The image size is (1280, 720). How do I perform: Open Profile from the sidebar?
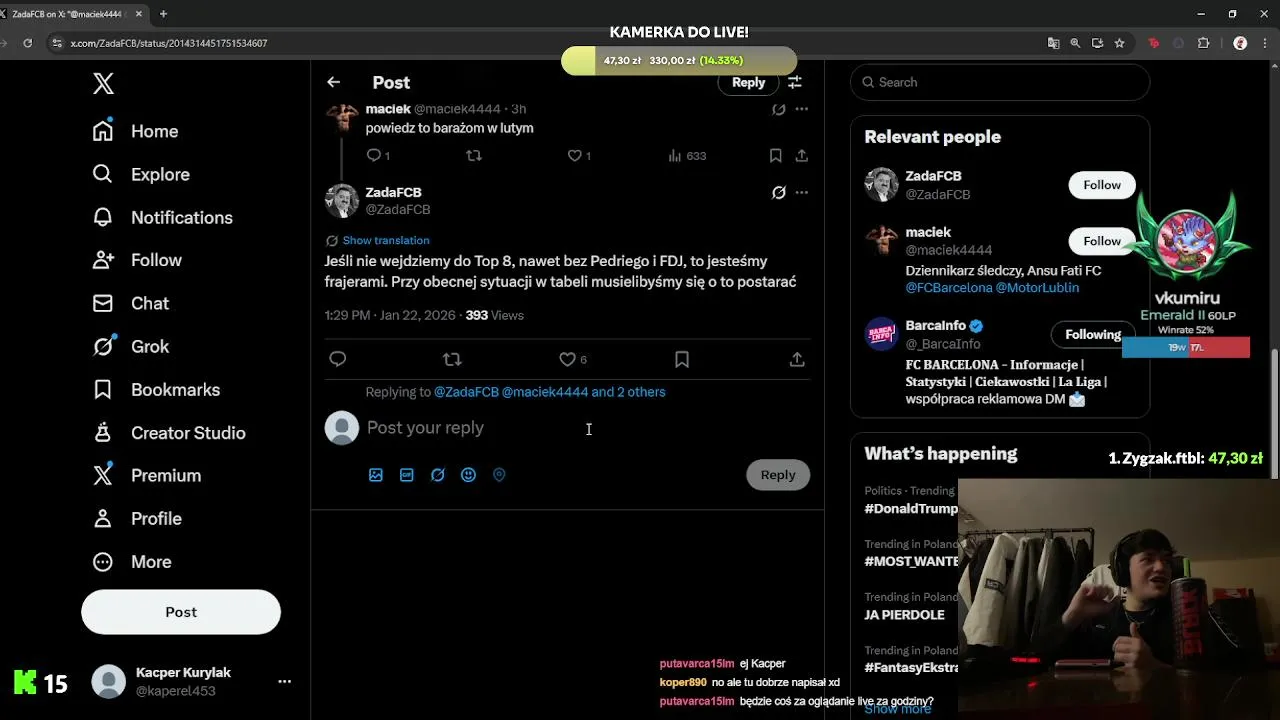tap(137, 518)
